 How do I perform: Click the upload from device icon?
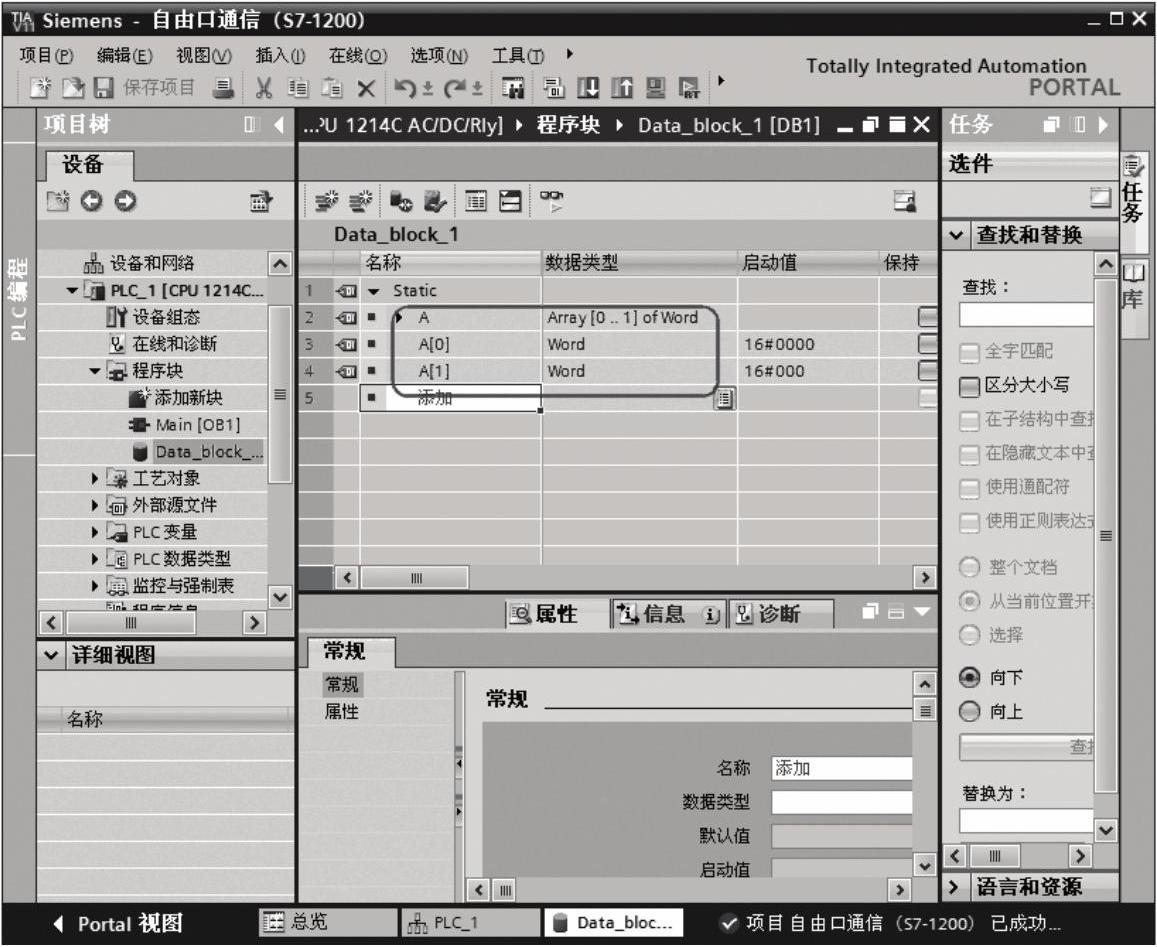(x=622, y=89)
